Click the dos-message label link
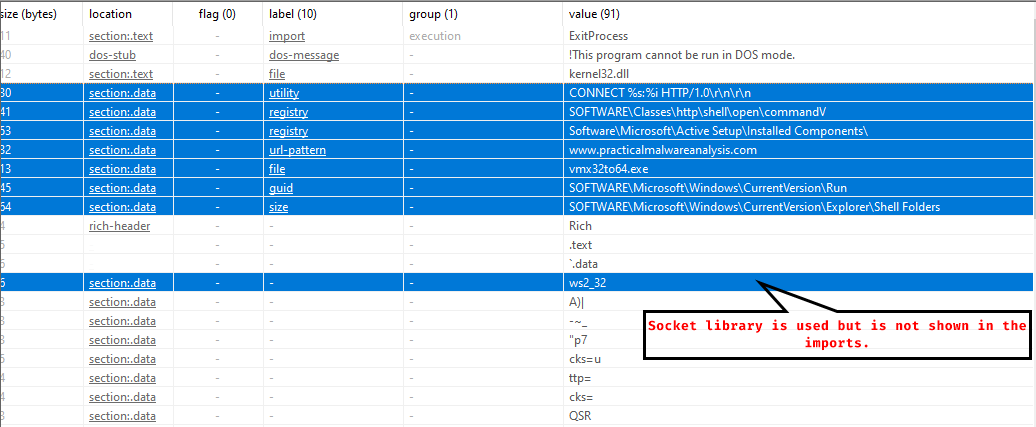Screen dimensions: 1036x427 click(x=304, y=55)
